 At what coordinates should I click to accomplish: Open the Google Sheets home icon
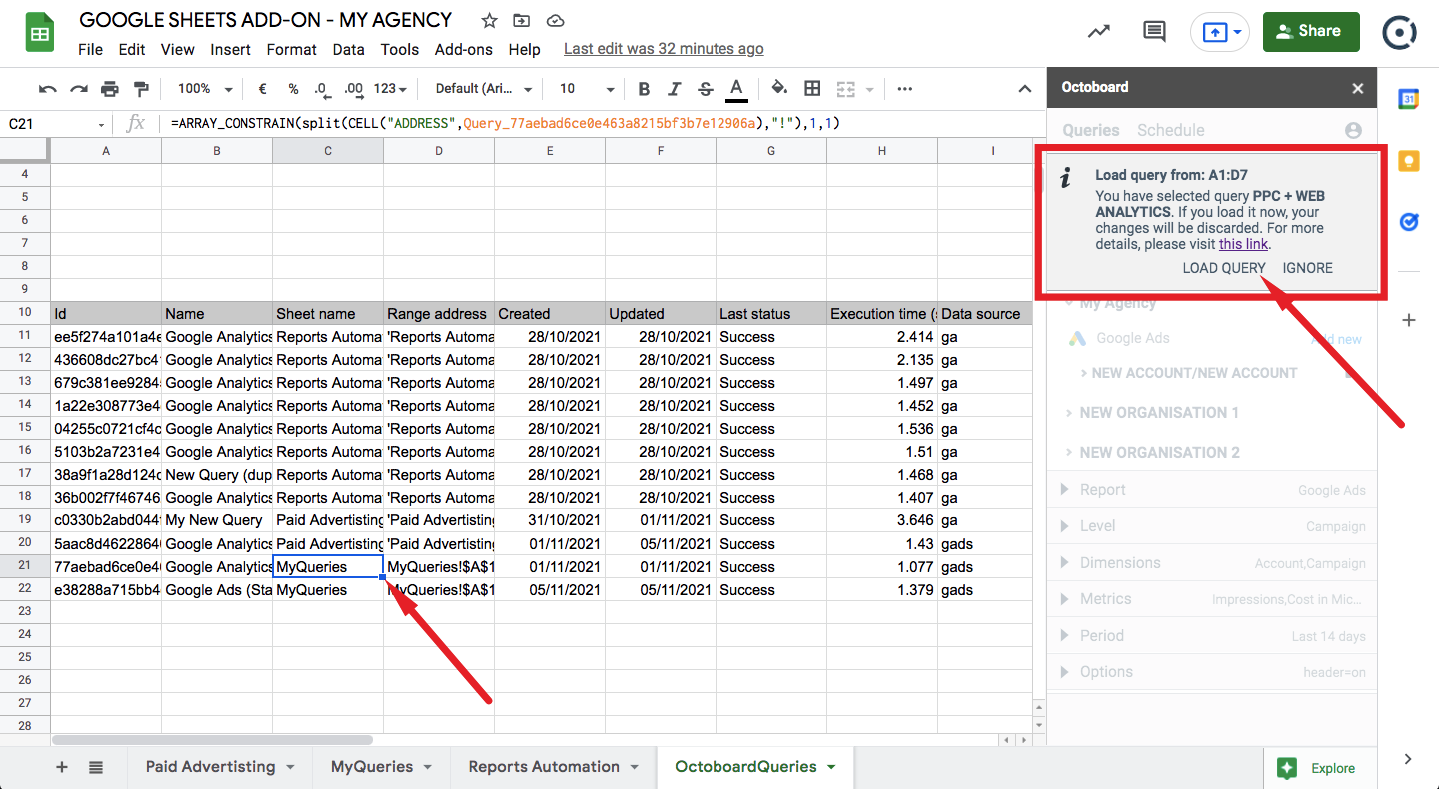[40, 33]
